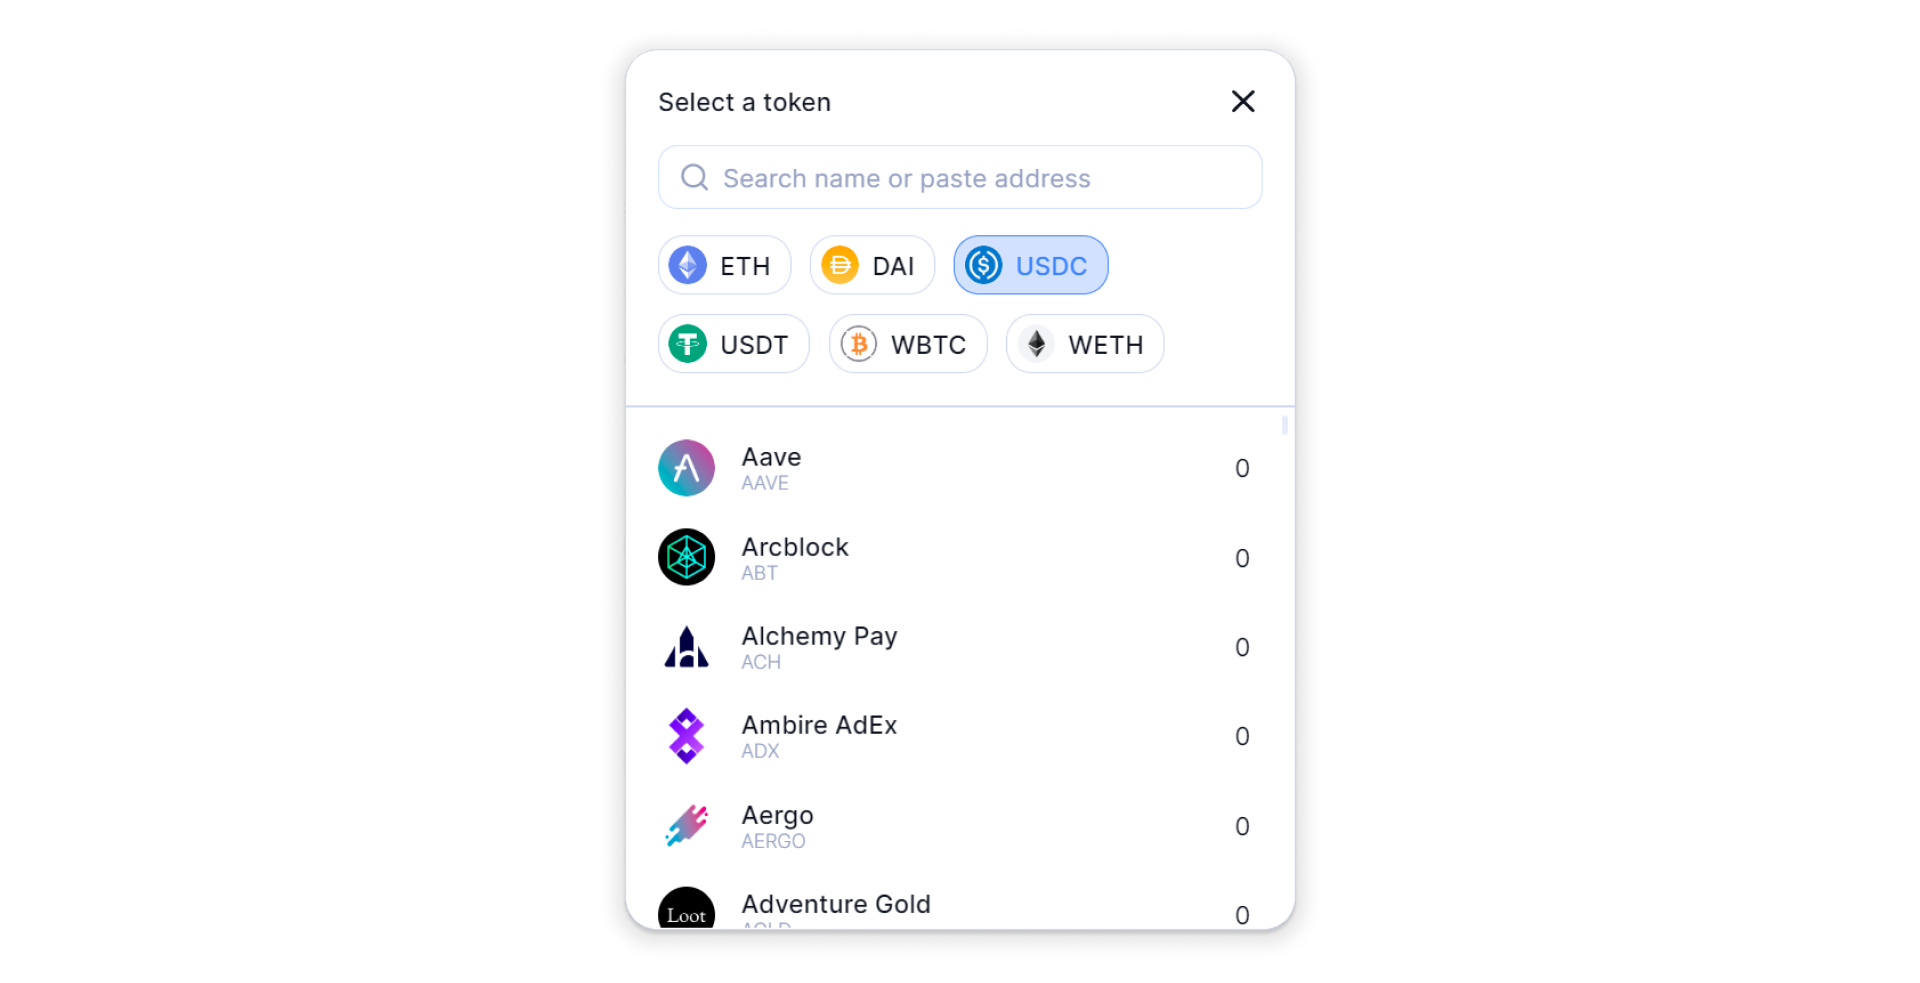This screenshot has height=983, width=1920.
Task: Close the Select a token dialog
Action: [1243, 101]
